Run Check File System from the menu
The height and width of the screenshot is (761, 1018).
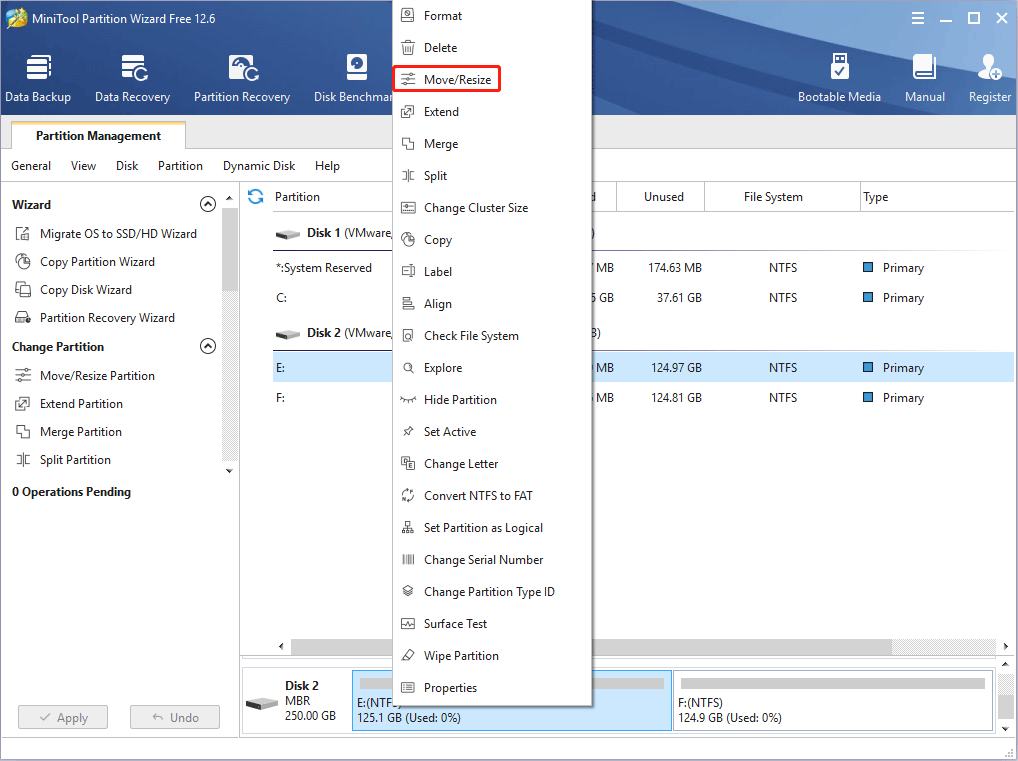(x=492, y=336)
